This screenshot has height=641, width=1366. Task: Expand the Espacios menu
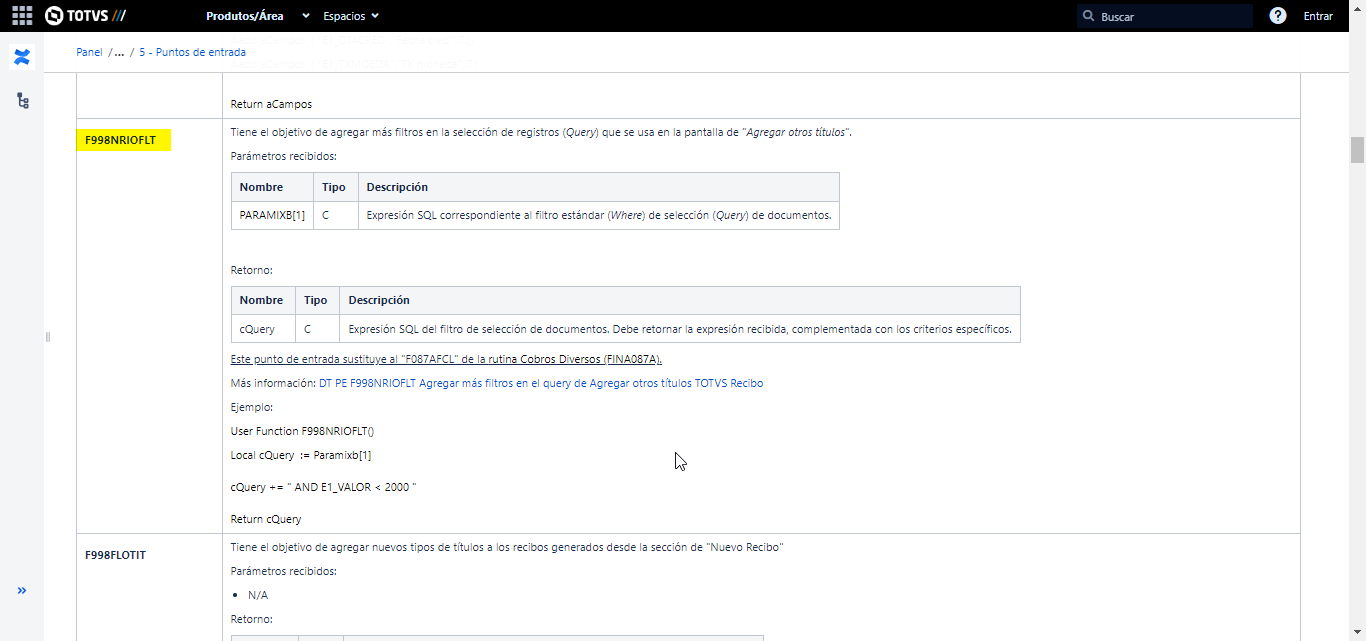[351, 16]
